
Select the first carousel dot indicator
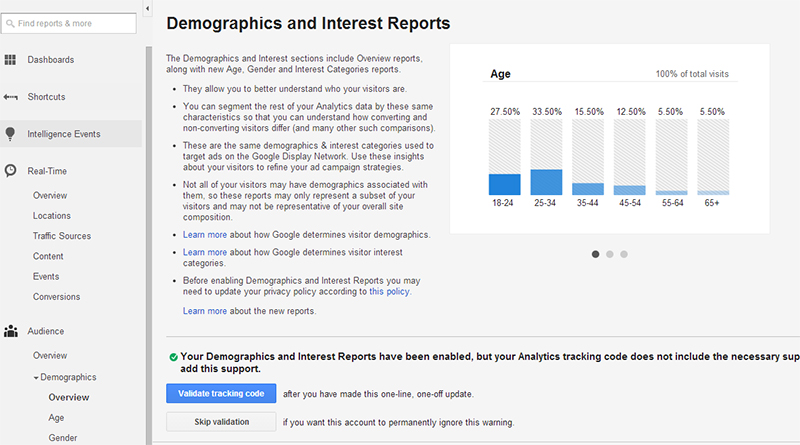(x=596, y=254)
